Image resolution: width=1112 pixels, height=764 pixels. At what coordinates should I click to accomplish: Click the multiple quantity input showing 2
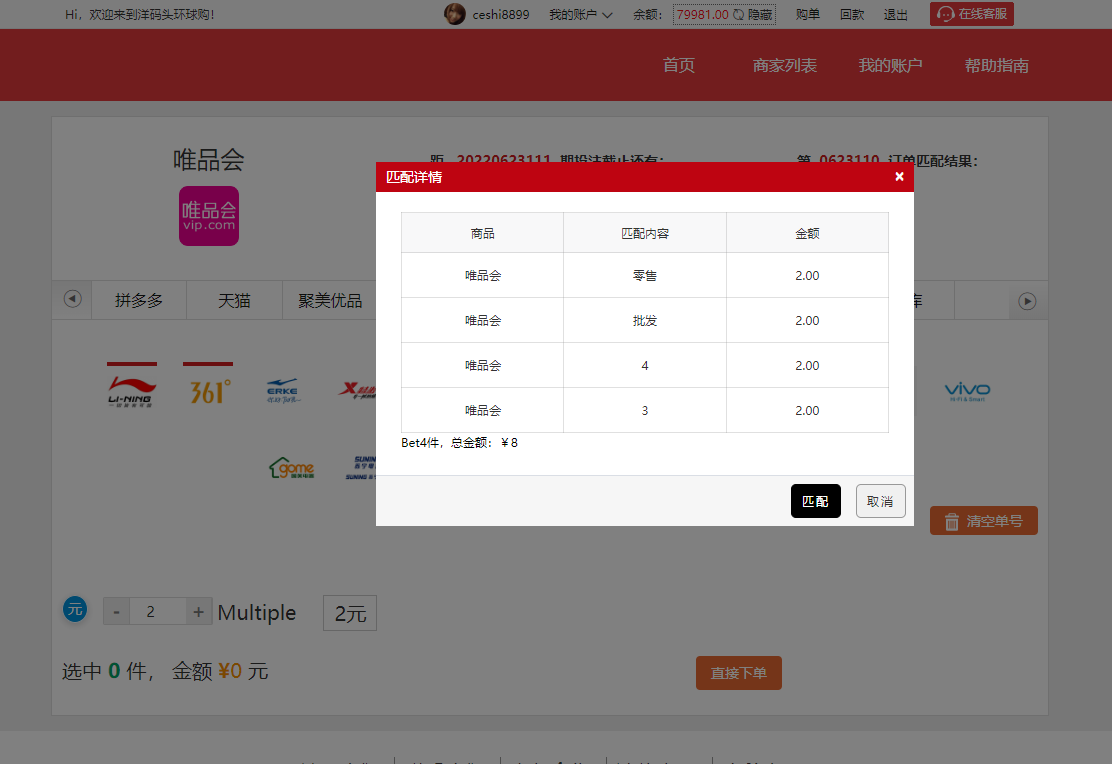157,611
